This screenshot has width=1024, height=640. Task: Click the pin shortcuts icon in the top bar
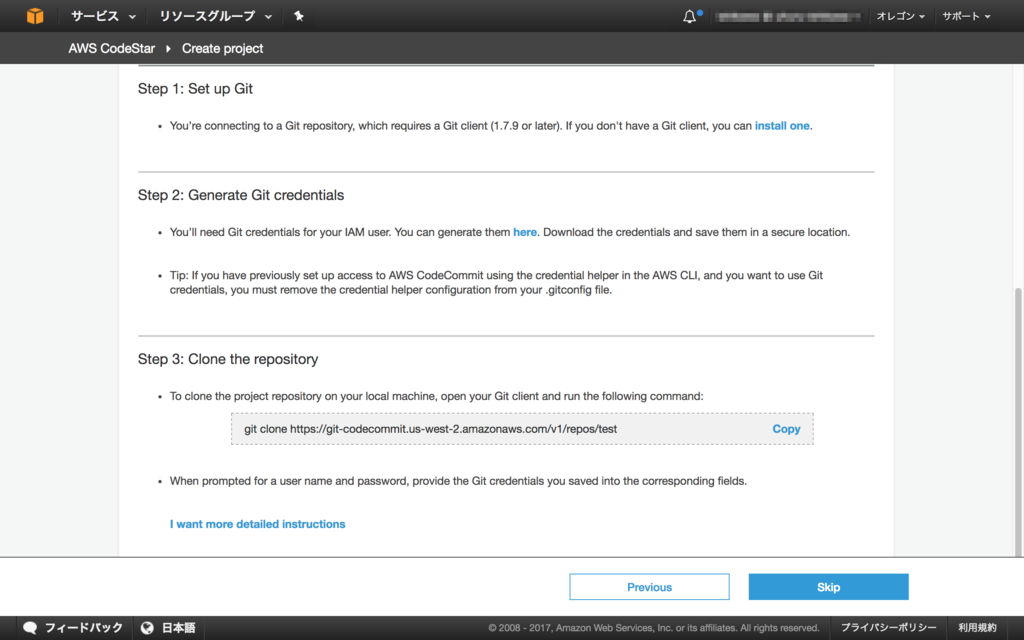coord(298,16)
